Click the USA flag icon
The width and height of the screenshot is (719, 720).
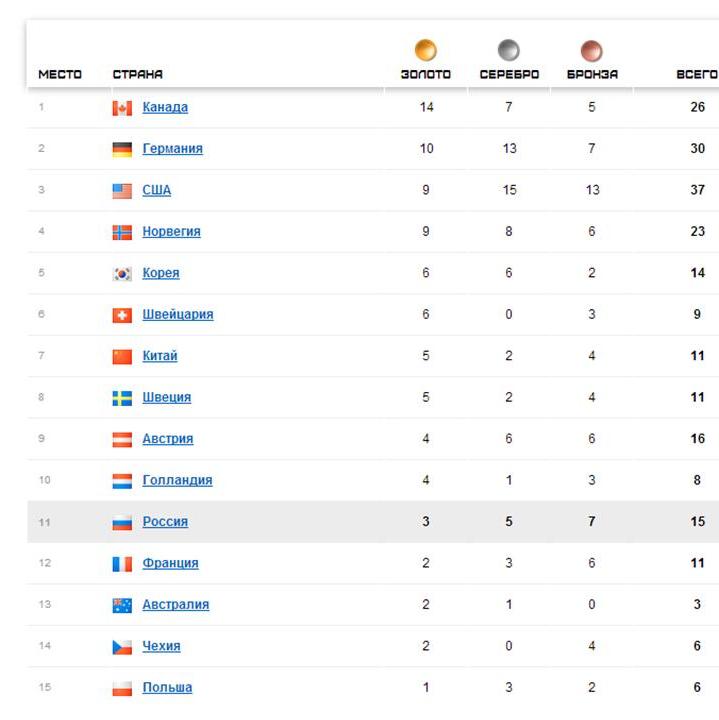[x=122, y=191]
